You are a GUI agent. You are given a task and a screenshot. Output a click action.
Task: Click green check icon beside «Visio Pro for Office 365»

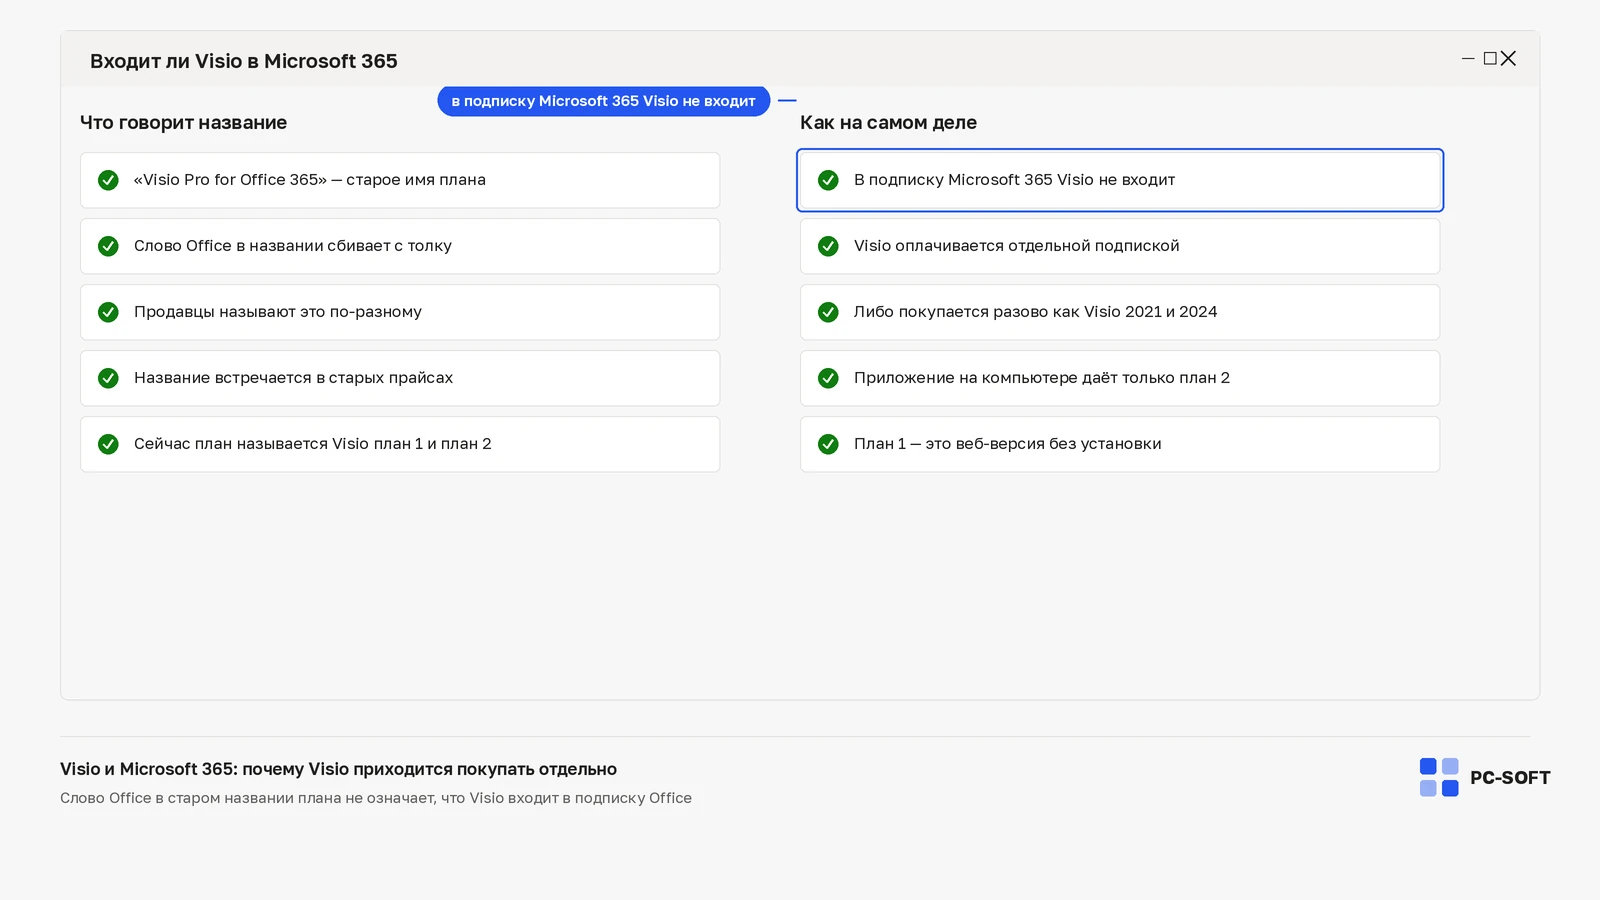pyautogui.click(x=108, y=180)
